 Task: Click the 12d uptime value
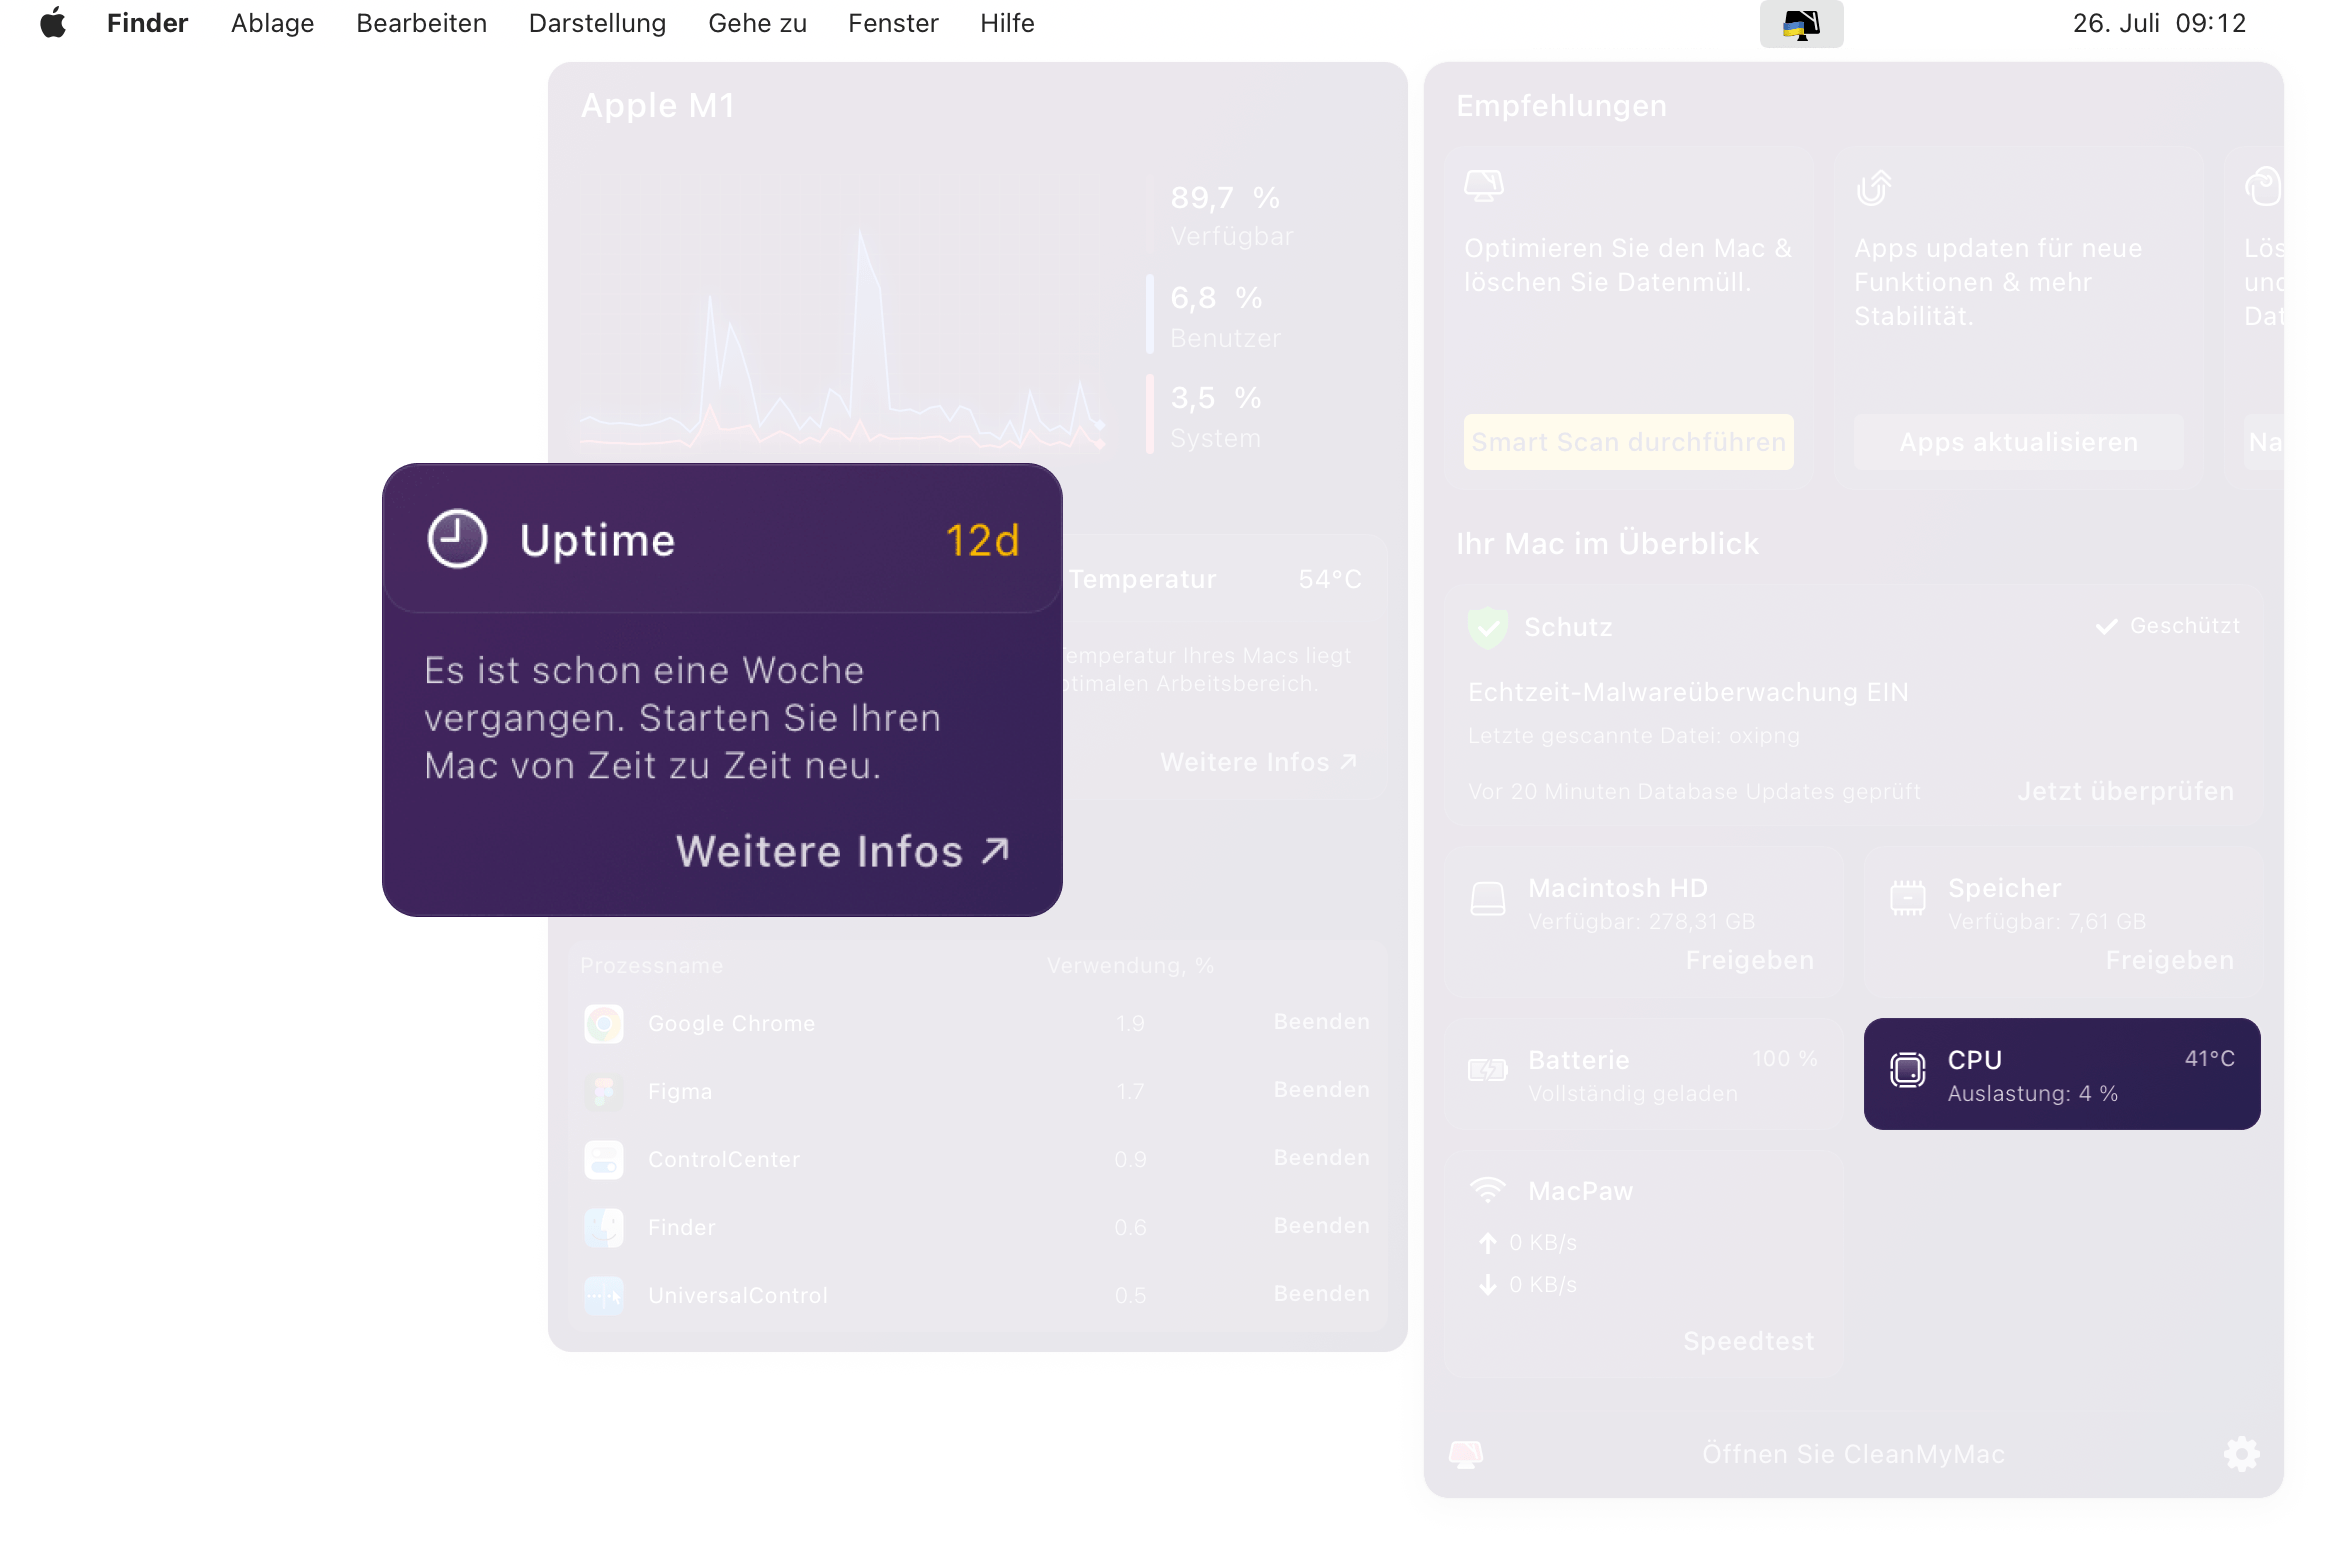click(x=982, y=540)
